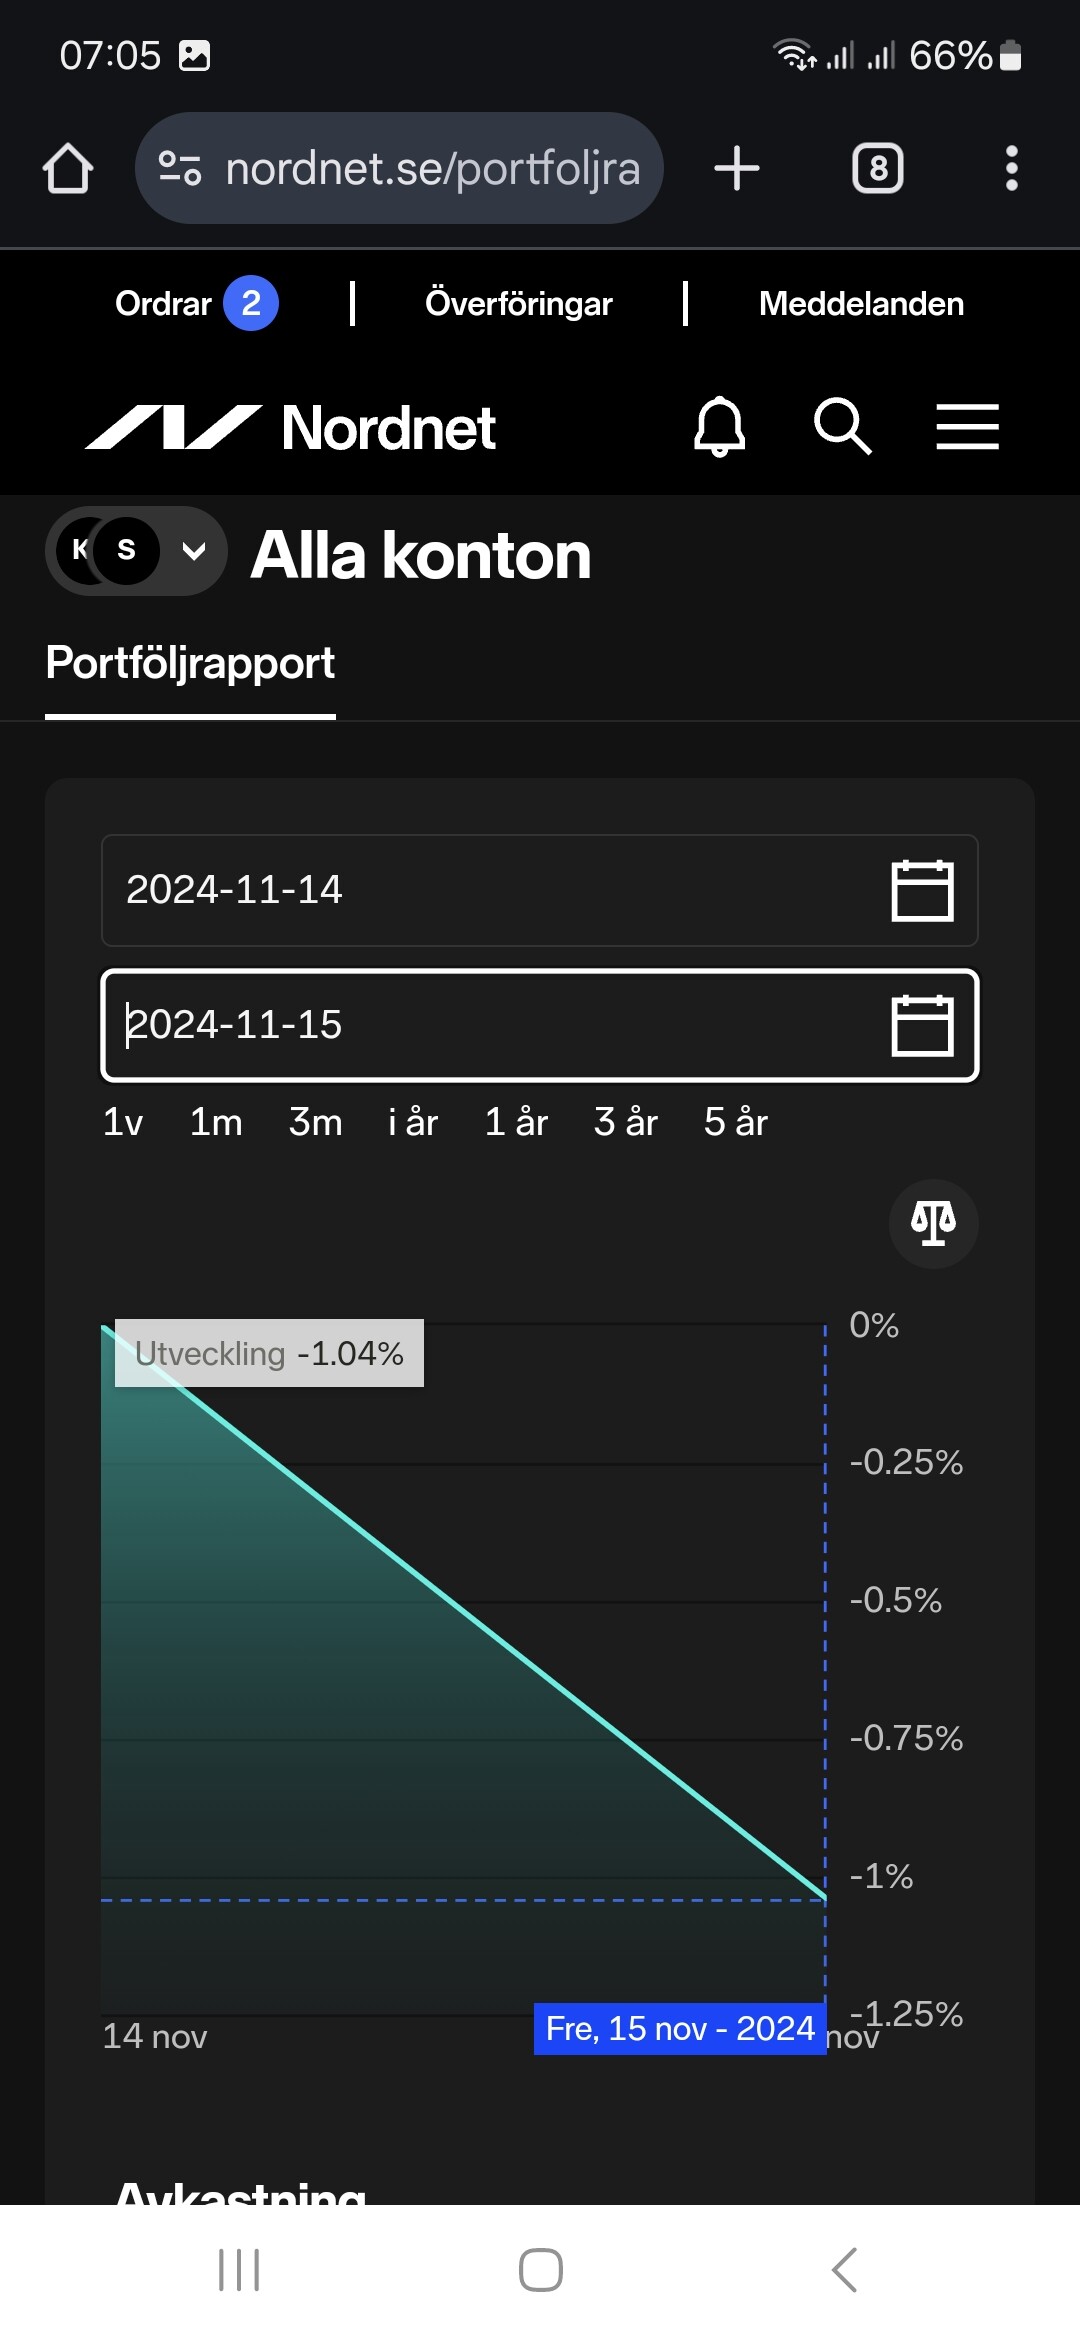The height and width of the screenshot is (2340, 1080).
Task: Show the open tabs switcher
Action: pos(877,168)
